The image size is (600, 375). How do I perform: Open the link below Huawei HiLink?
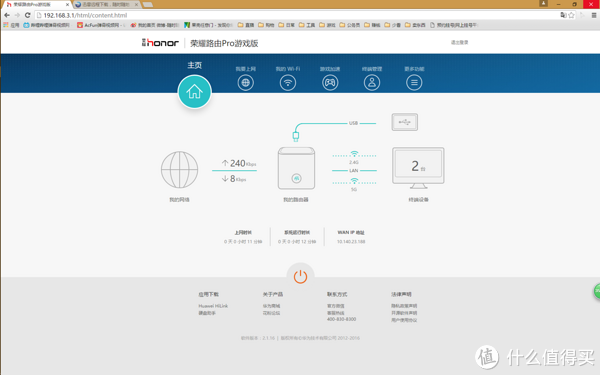coord(207,313)
